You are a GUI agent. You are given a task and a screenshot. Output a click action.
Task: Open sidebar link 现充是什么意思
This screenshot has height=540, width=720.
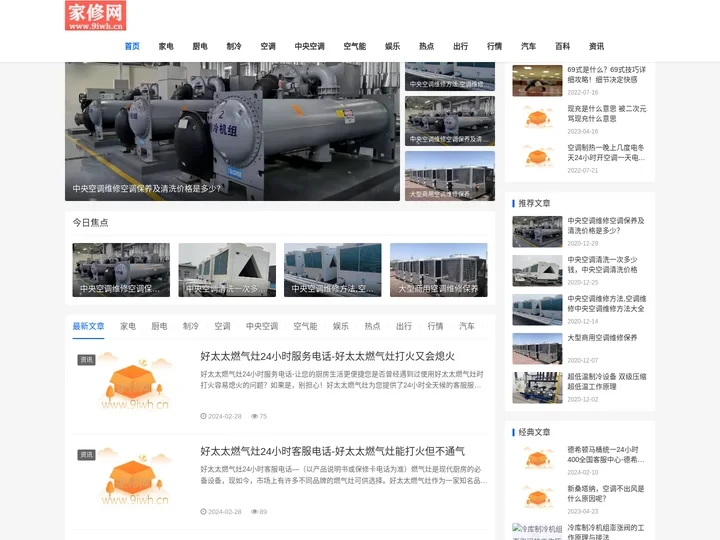pos(607,114)
